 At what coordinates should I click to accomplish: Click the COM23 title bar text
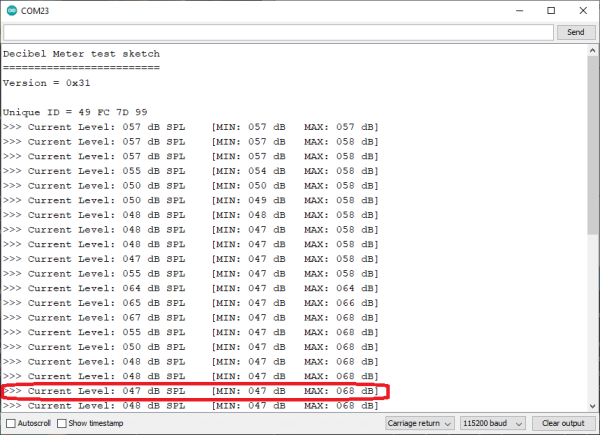(x=37, y=11)
